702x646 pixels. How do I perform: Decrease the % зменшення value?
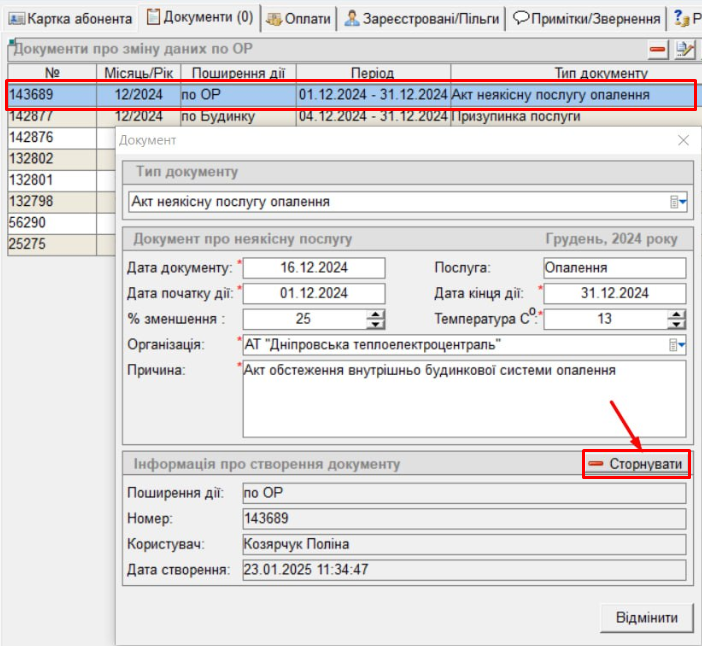coord(376,324)
